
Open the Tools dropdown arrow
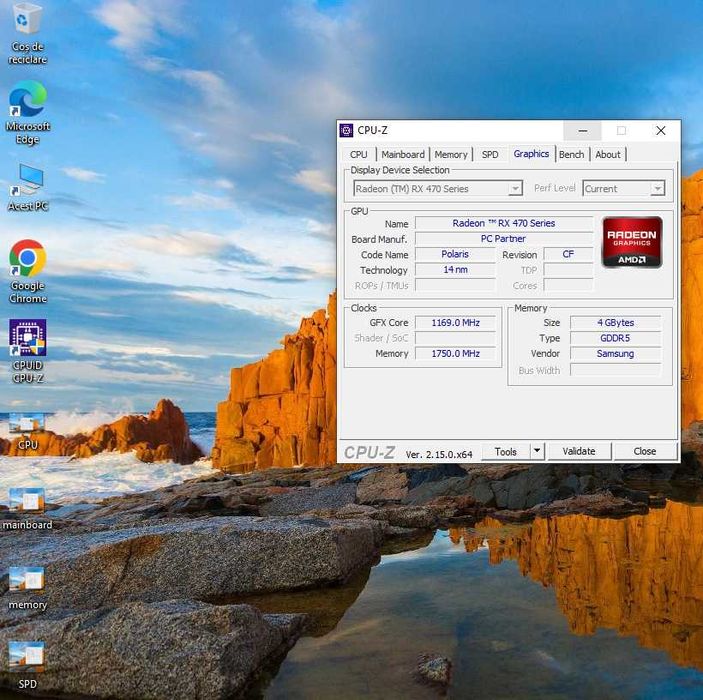click(537, 451)
